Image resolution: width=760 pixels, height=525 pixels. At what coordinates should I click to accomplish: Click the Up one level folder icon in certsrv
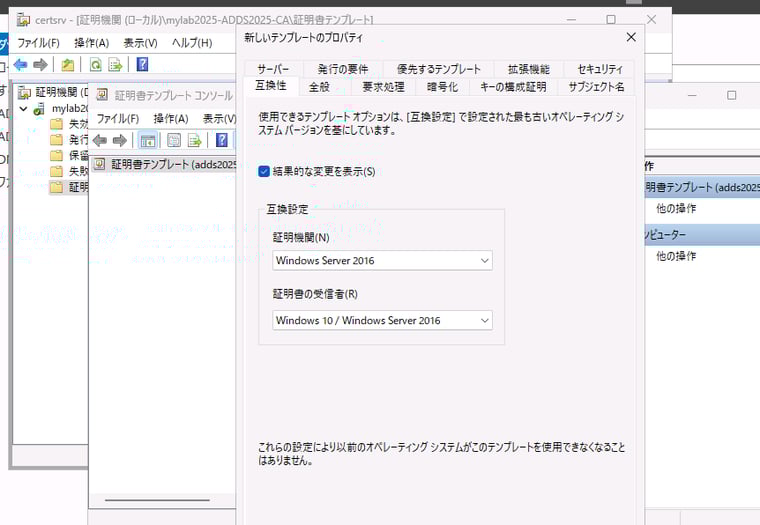67,64
